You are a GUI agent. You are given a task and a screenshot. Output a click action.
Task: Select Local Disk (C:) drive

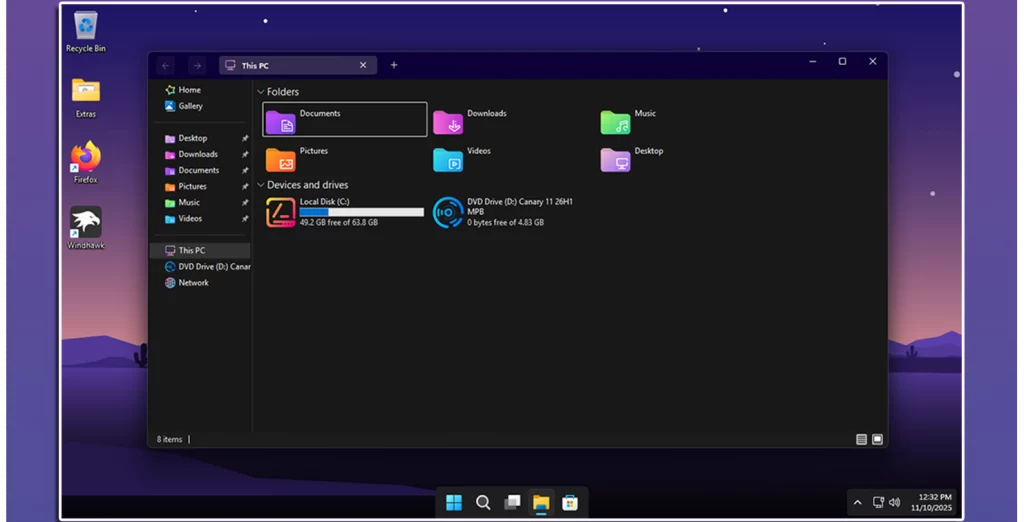(x=281, y=212)
